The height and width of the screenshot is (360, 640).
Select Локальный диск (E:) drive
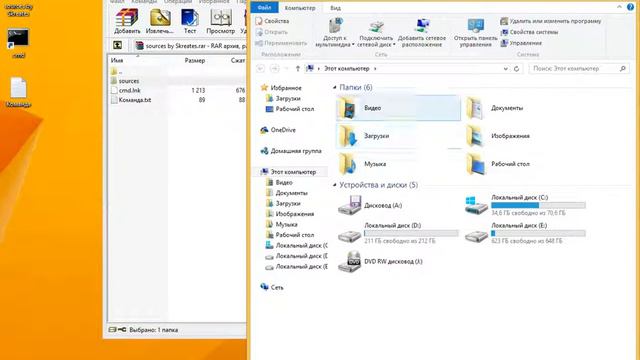click(526, 233)
